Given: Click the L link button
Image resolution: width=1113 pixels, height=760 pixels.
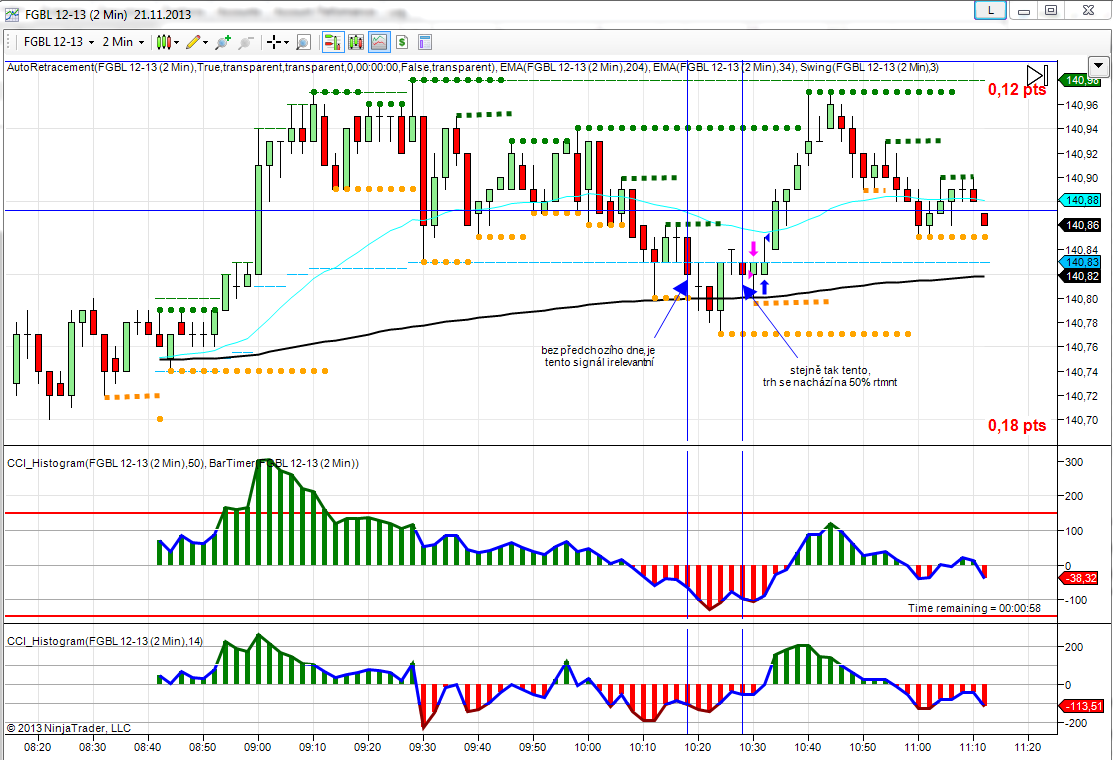Looking at the screenshot, I should [x=990, y=10].
